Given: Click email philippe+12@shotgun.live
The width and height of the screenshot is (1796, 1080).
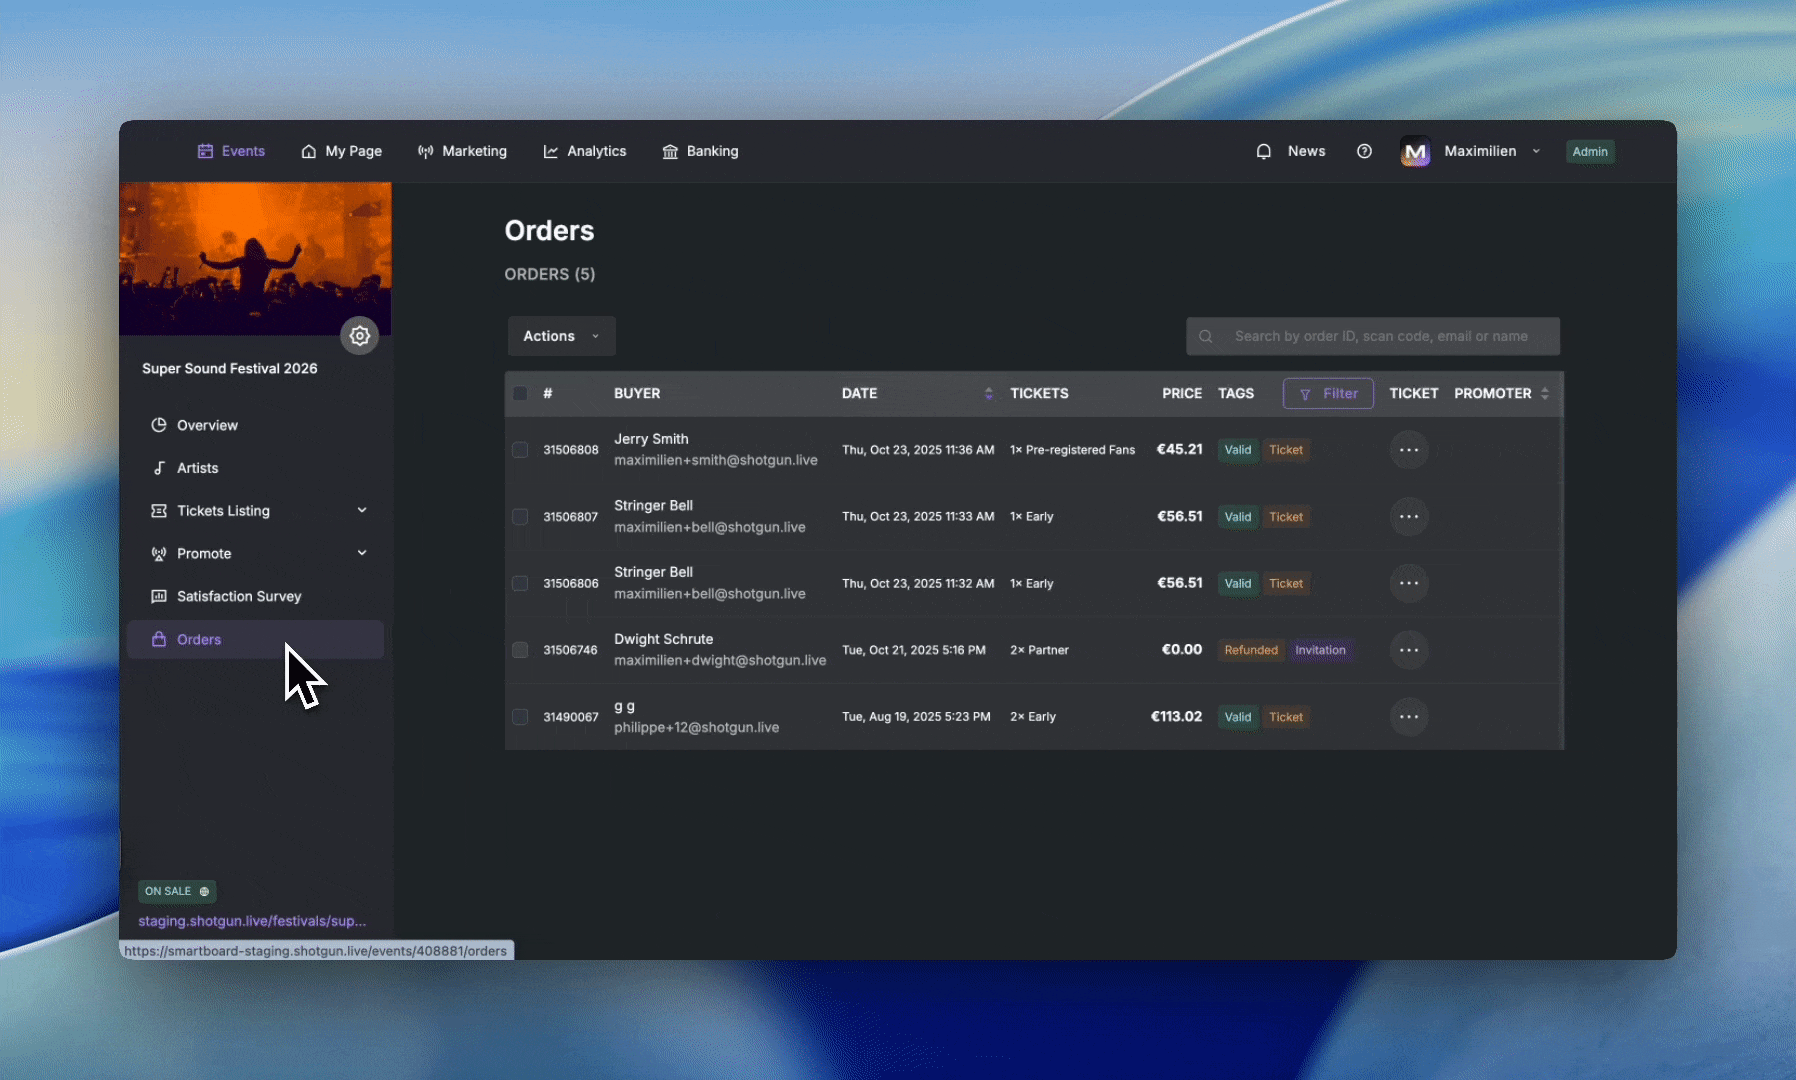Looking at the screenshot, I should point(697,727).
